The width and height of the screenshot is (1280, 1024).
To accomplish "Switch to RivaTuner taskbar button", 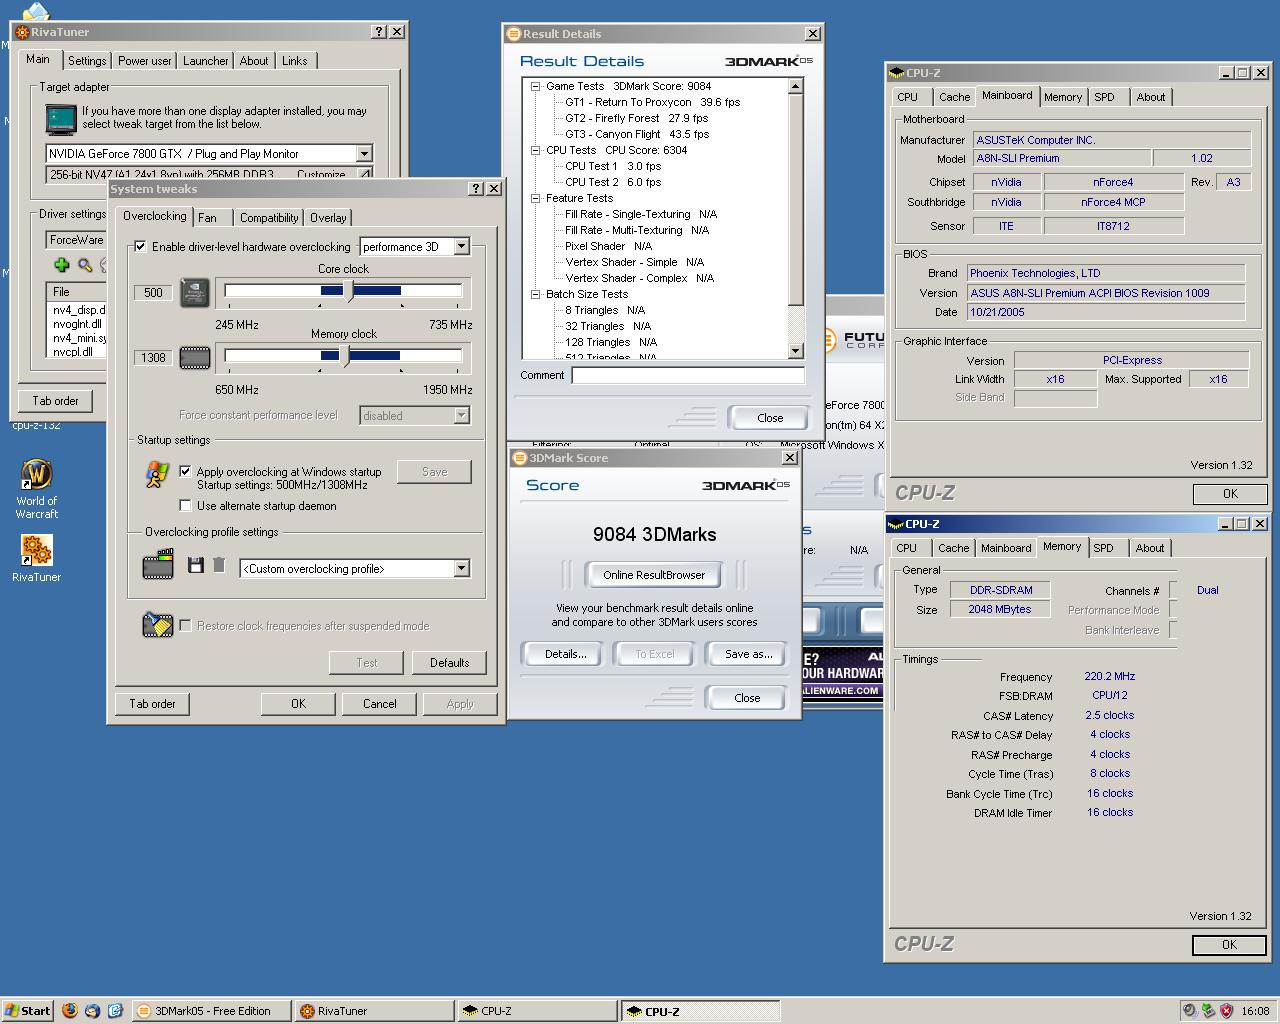I will click(373, 1010).
